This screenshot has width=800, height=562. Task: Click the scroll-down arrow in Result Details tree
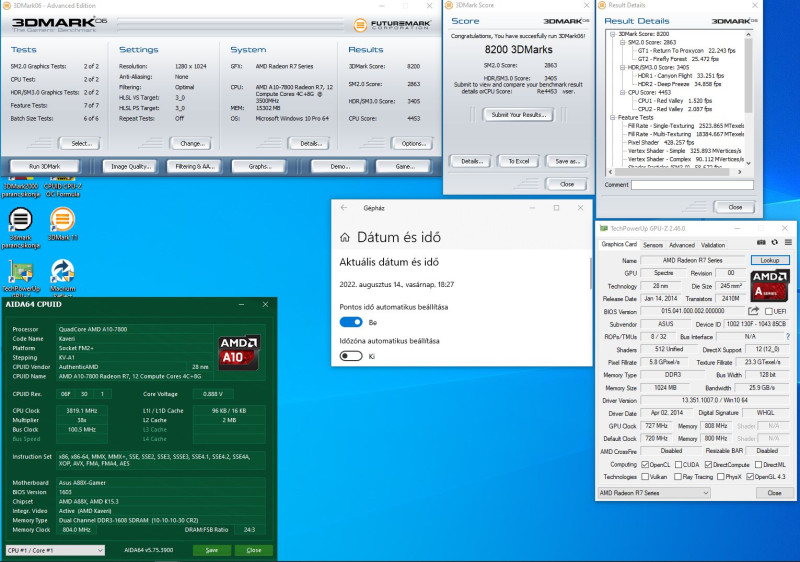pyautogui.click(x=748, y=163)
